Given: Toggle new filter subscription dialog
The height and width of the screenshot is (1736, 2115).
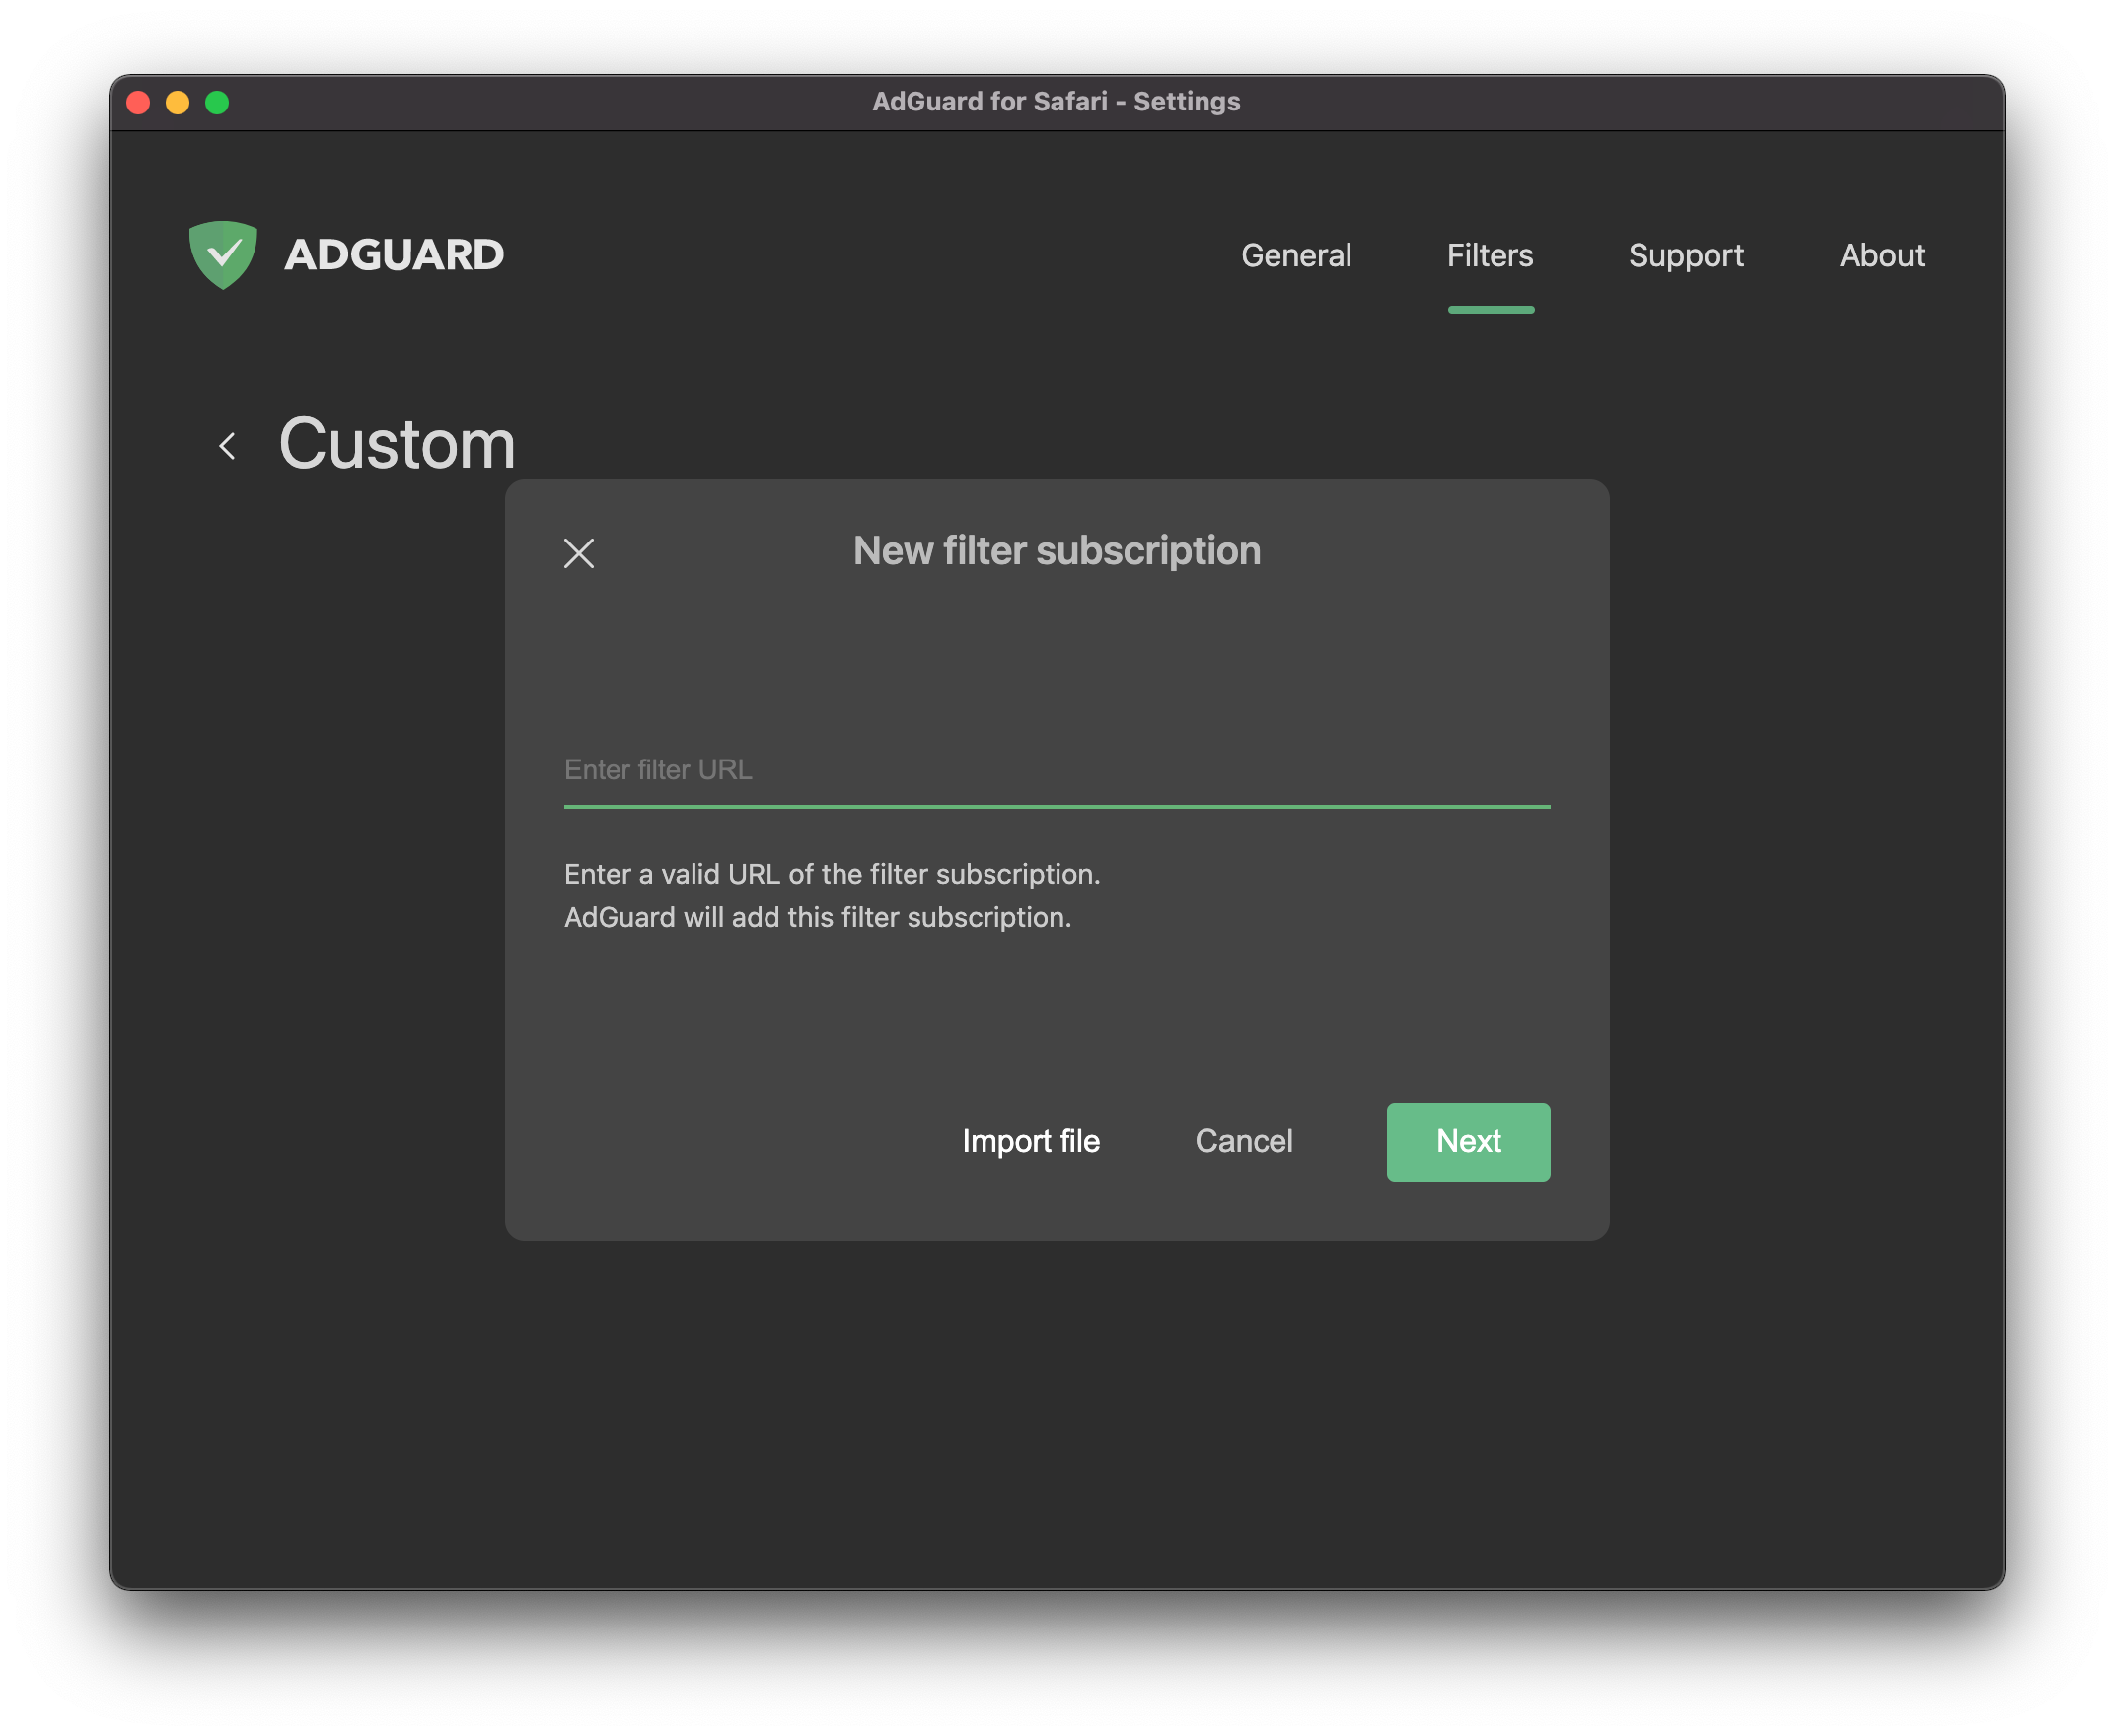Looking at the screenshot, I should pyautogui.click(x=581, y=551).
